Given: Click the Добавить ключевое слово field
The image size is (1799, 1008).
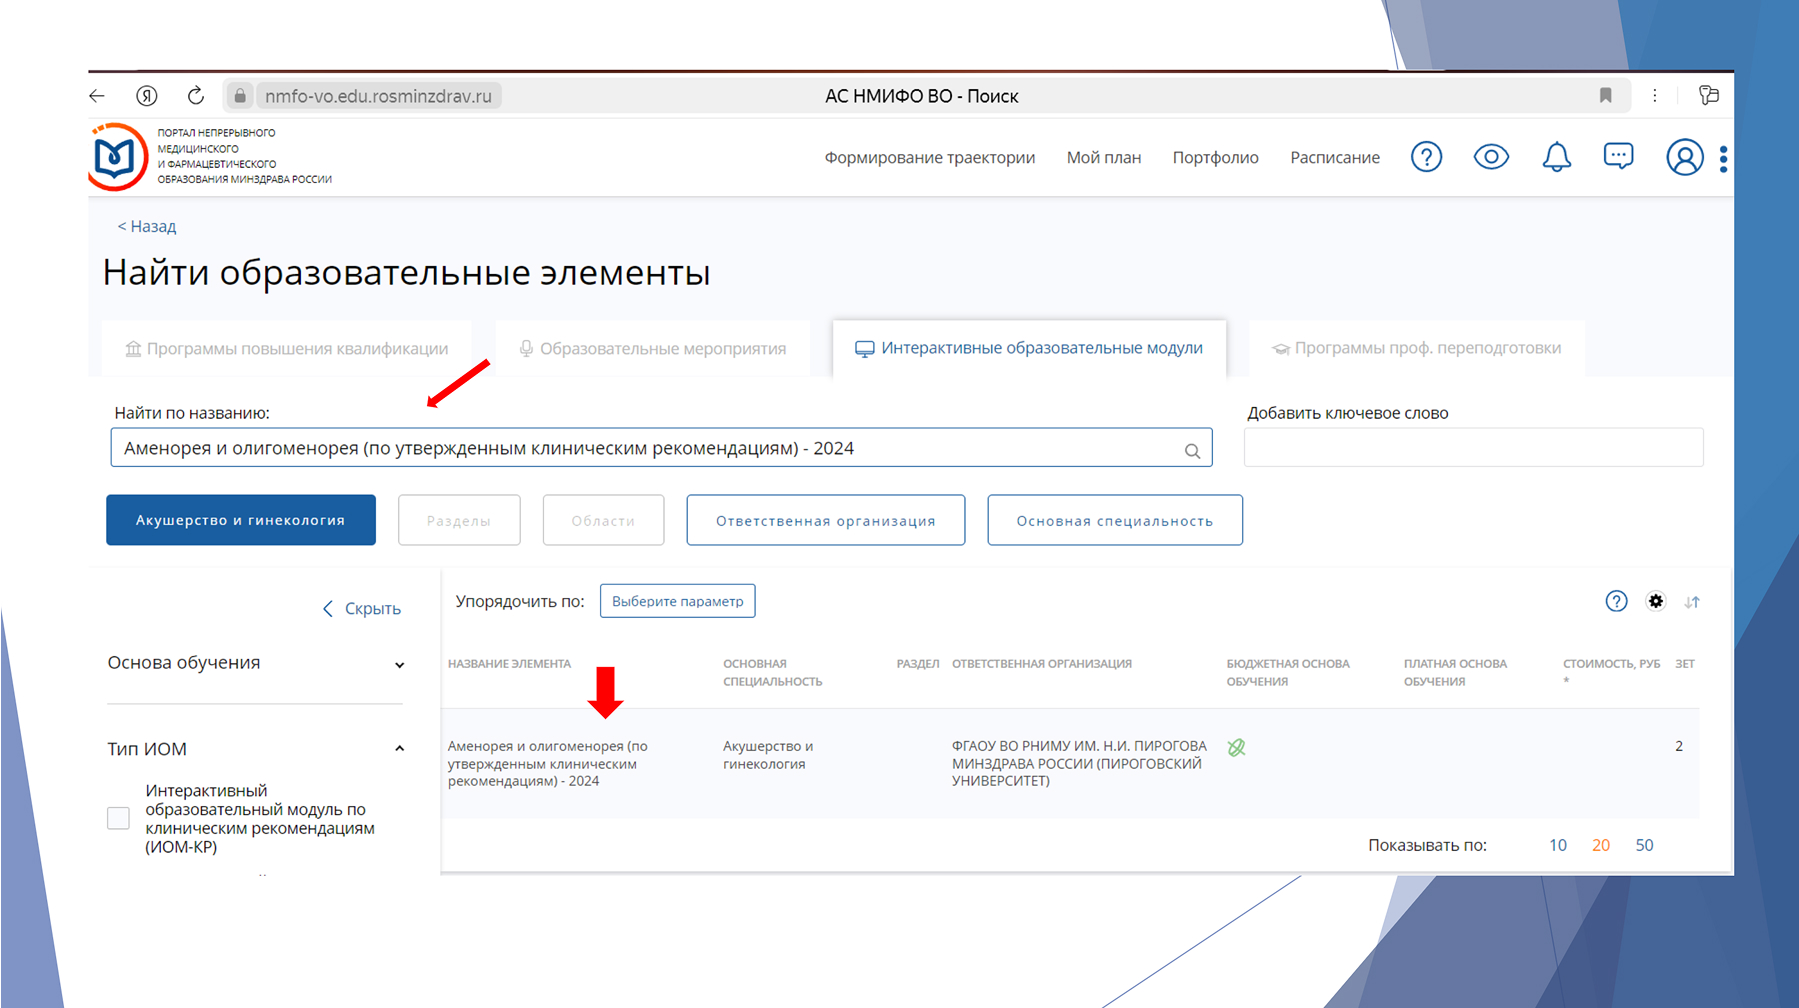Looking at the screenshot, I should [x=1474, y=447].
